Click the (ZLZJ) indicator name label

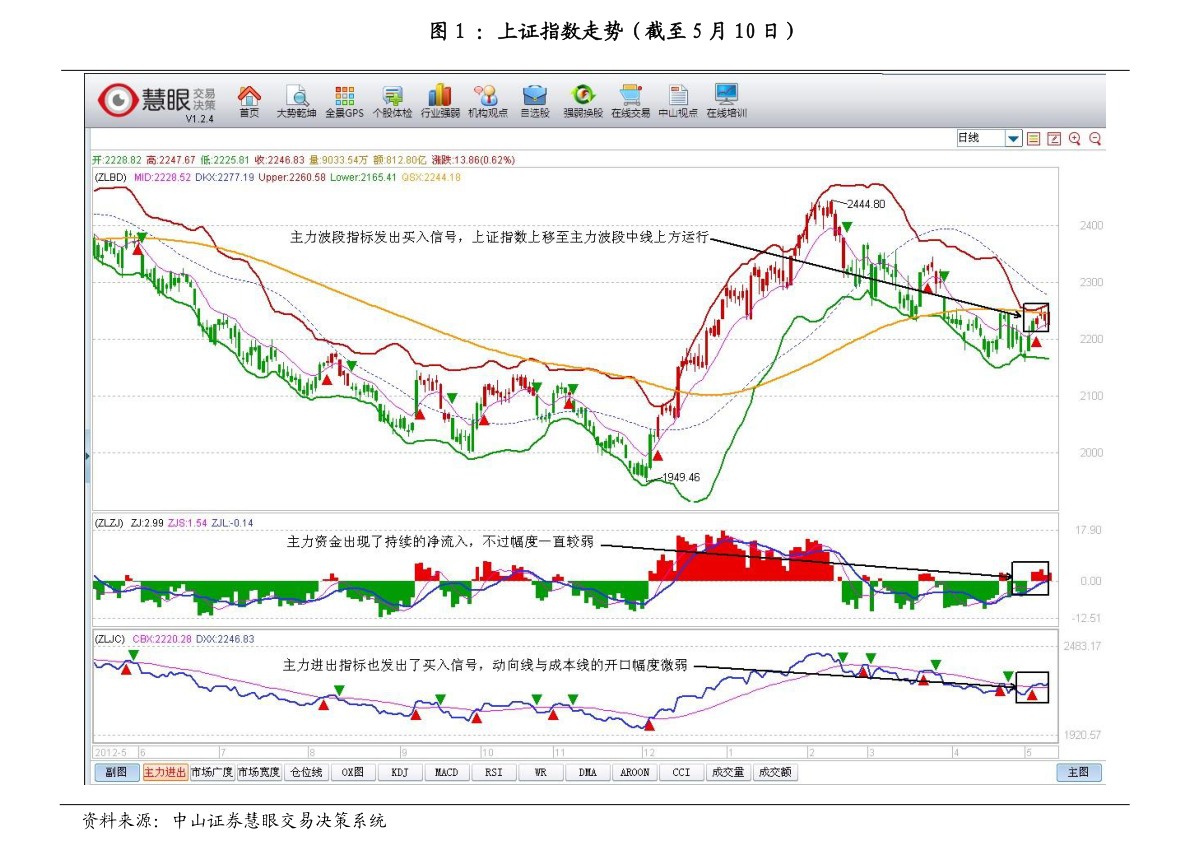pos(109,523)
